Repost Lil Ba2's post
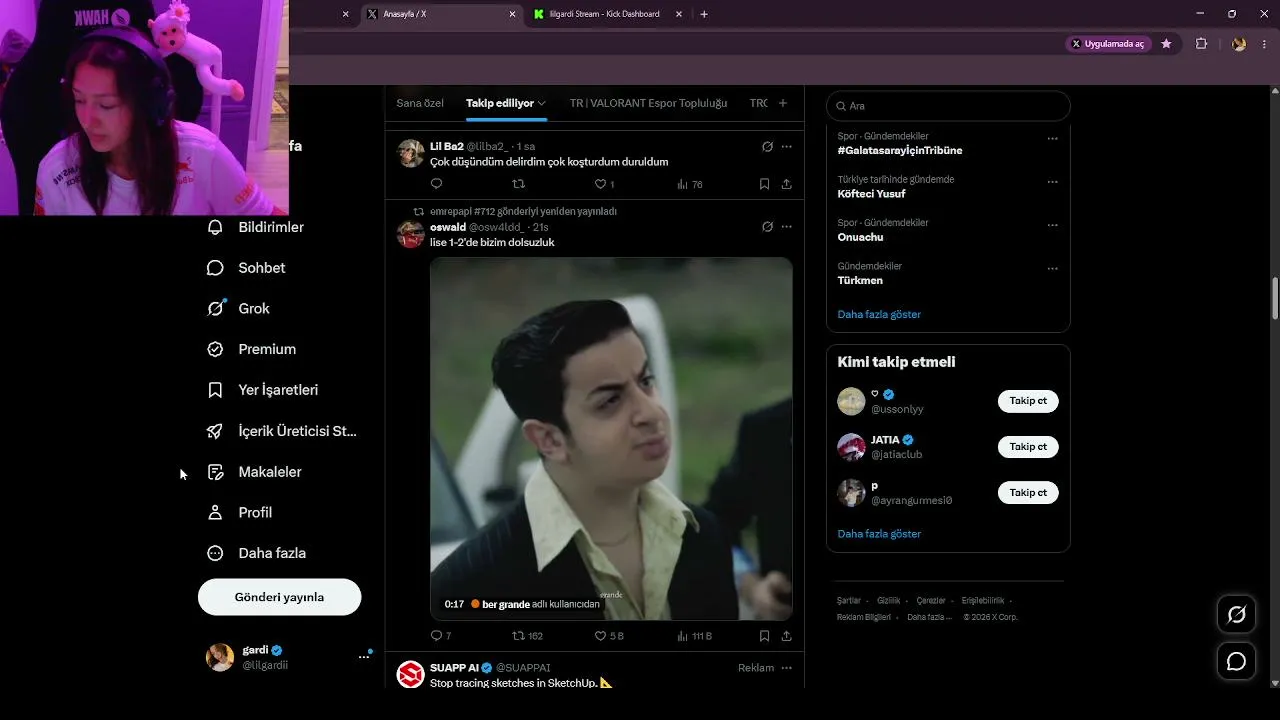The image size is (1280, 720). pyautogui.click(x=518, y=184)
